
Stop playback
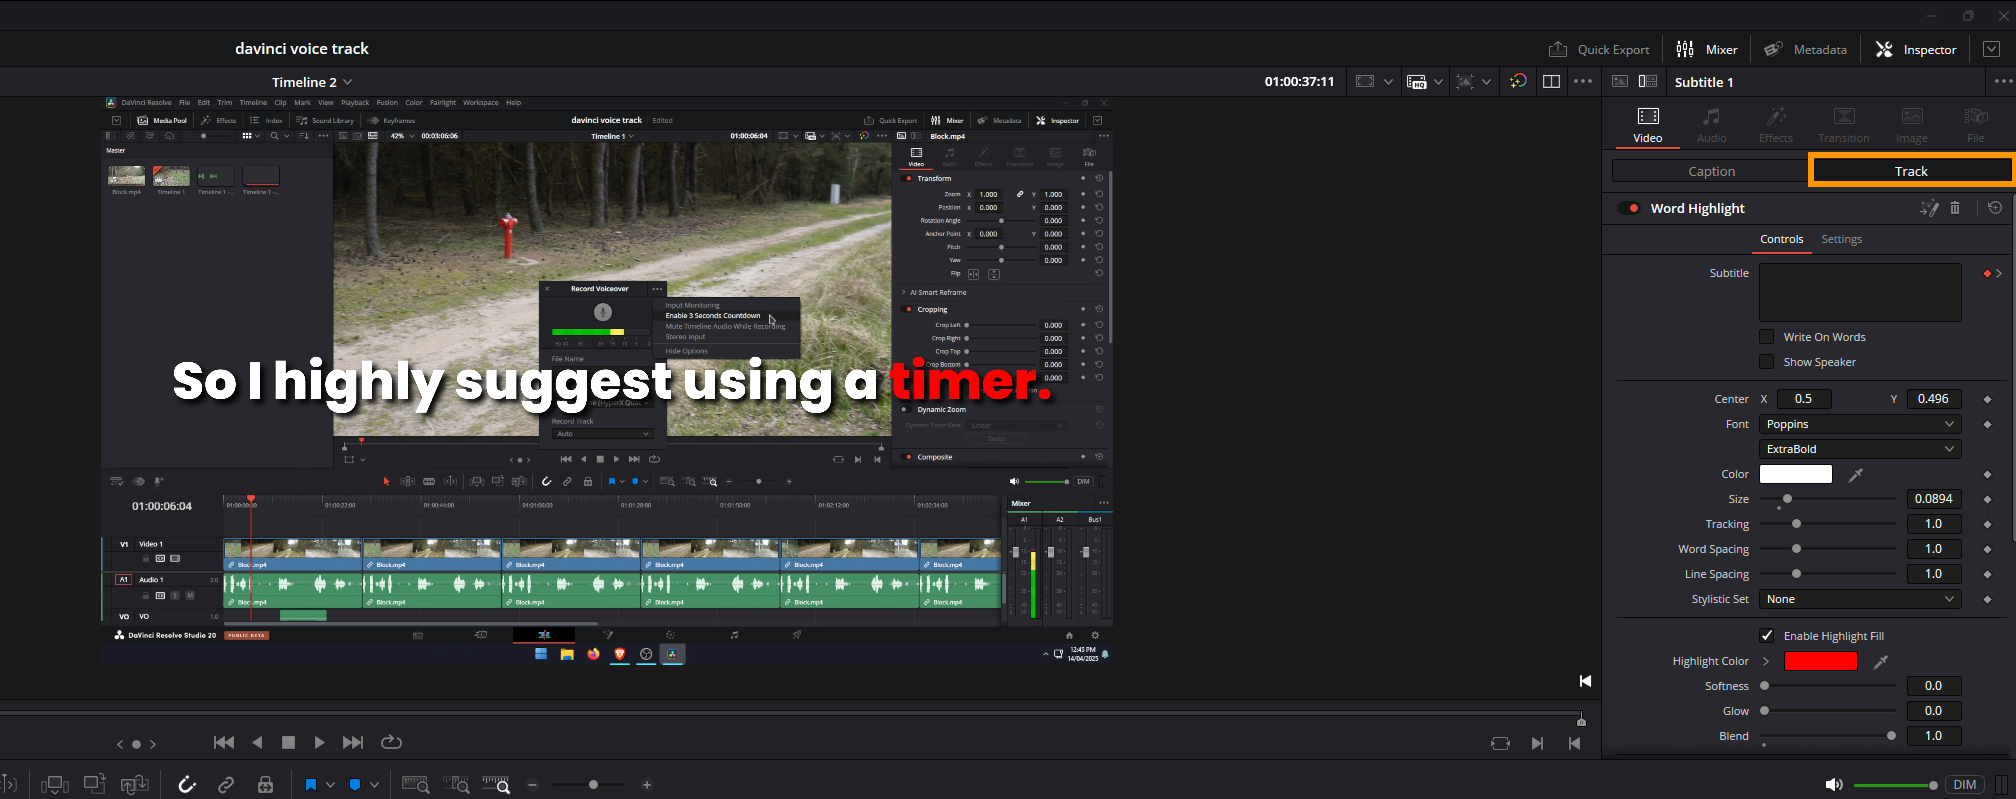point(288,742)
